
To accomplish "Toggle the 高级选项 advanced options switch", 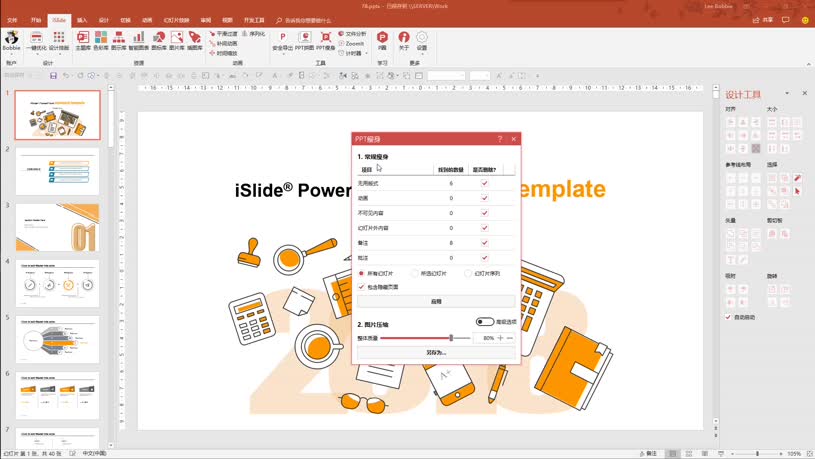I will point(484,322).
